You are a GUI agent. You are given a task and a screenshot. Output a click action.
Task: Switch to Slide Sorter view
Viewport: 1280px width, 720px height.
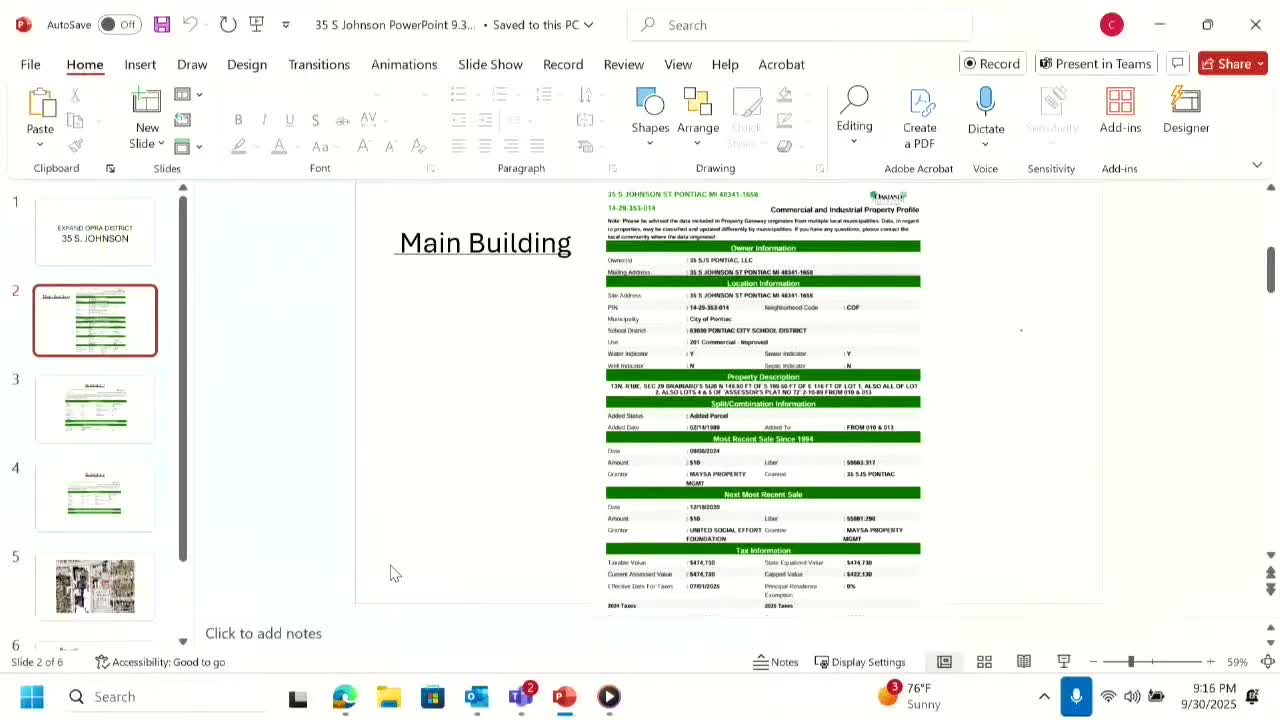pos(984,662)
